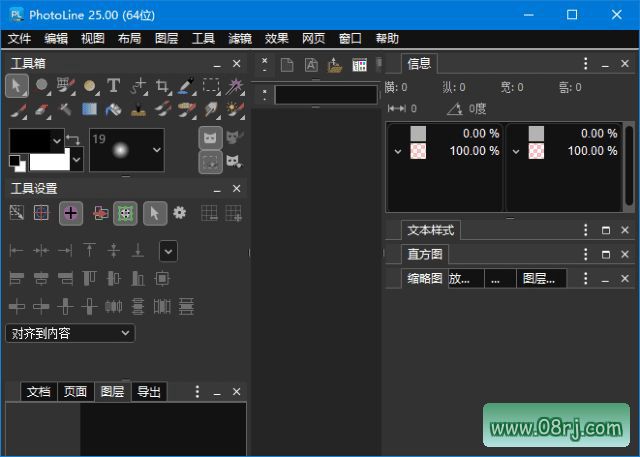Screen dimensions: 640x457
Task: Toggle the green square handles button
Action: click(x=125, y=213)
